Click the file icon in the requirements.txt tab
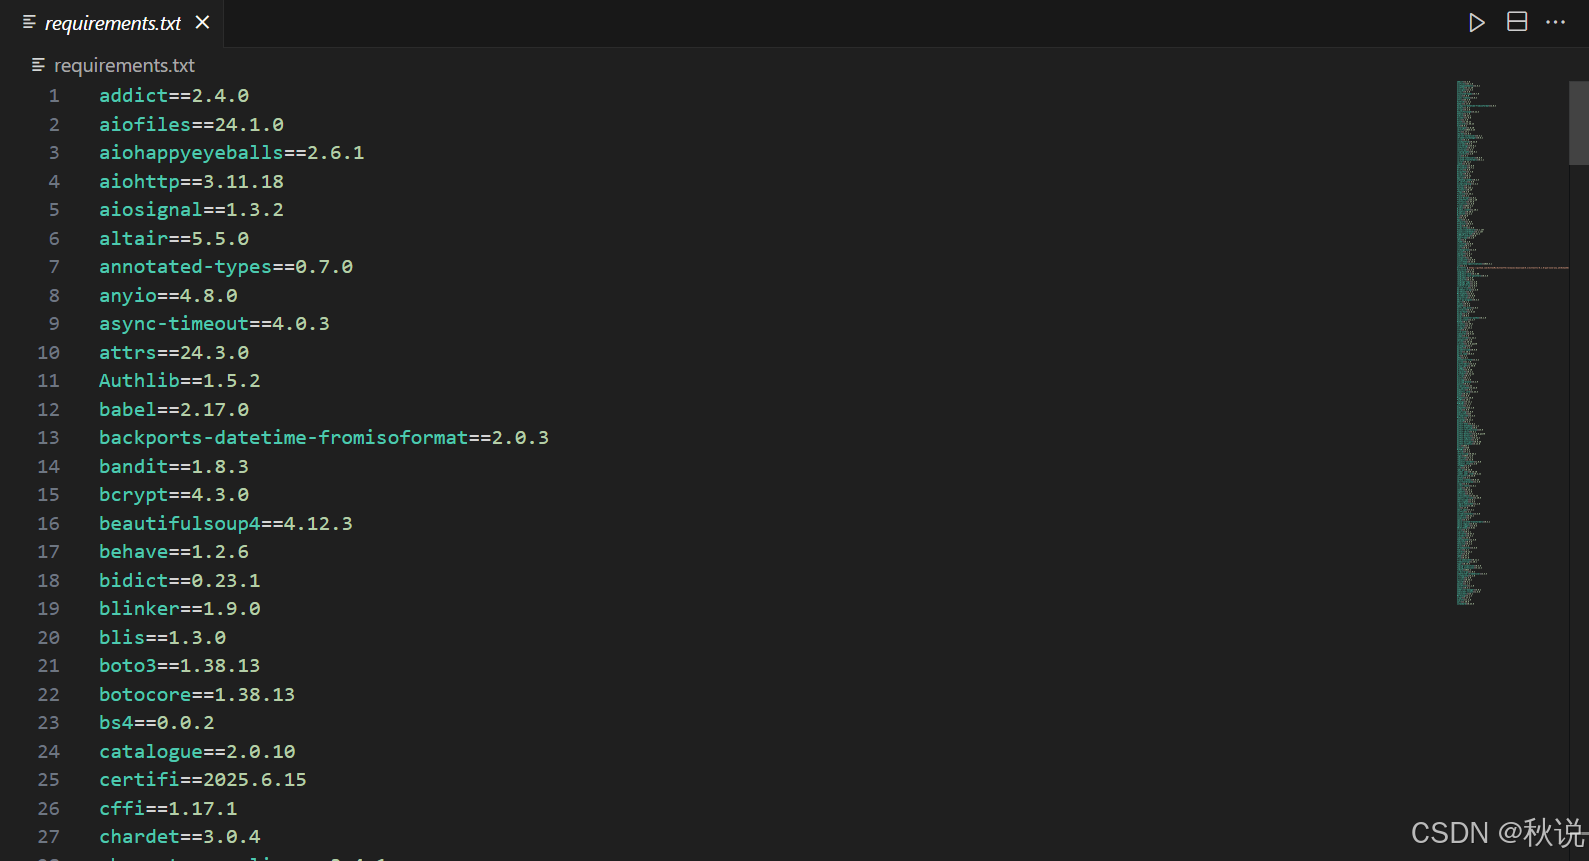The image size is (1589, 861). coord(29,22)
